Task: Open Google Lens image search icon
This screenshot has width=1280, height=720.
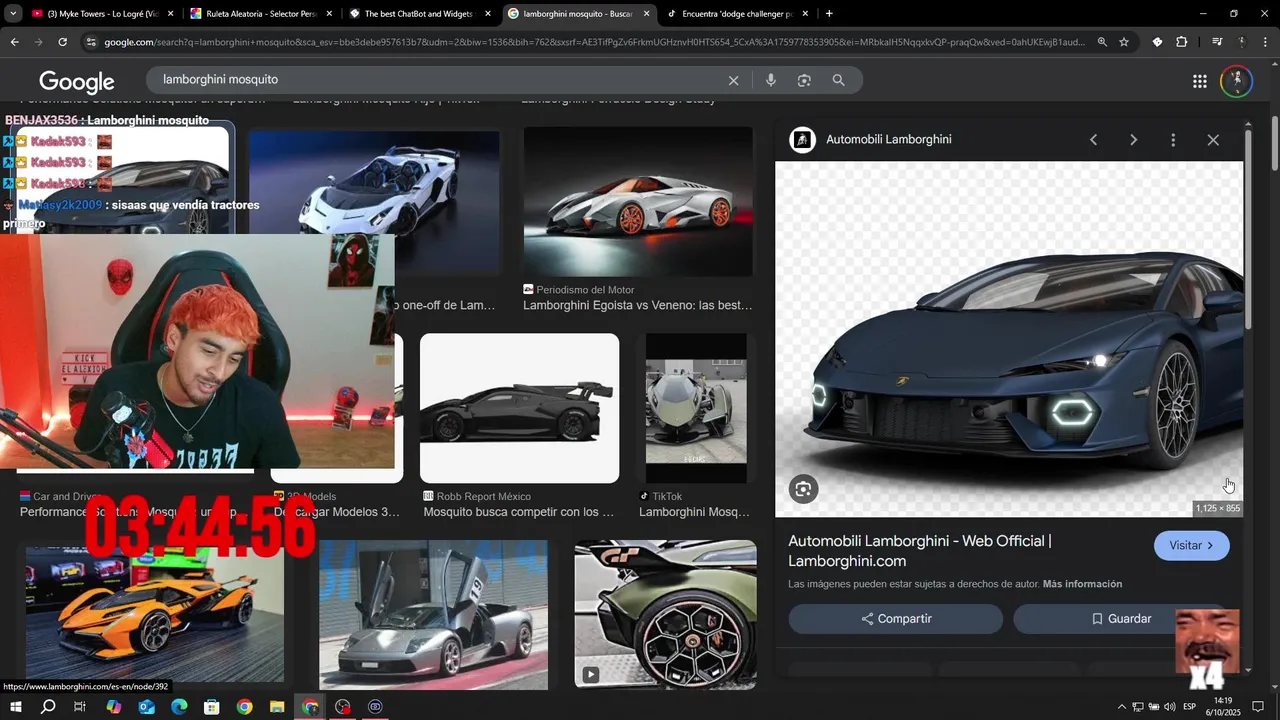Action: 804,80
